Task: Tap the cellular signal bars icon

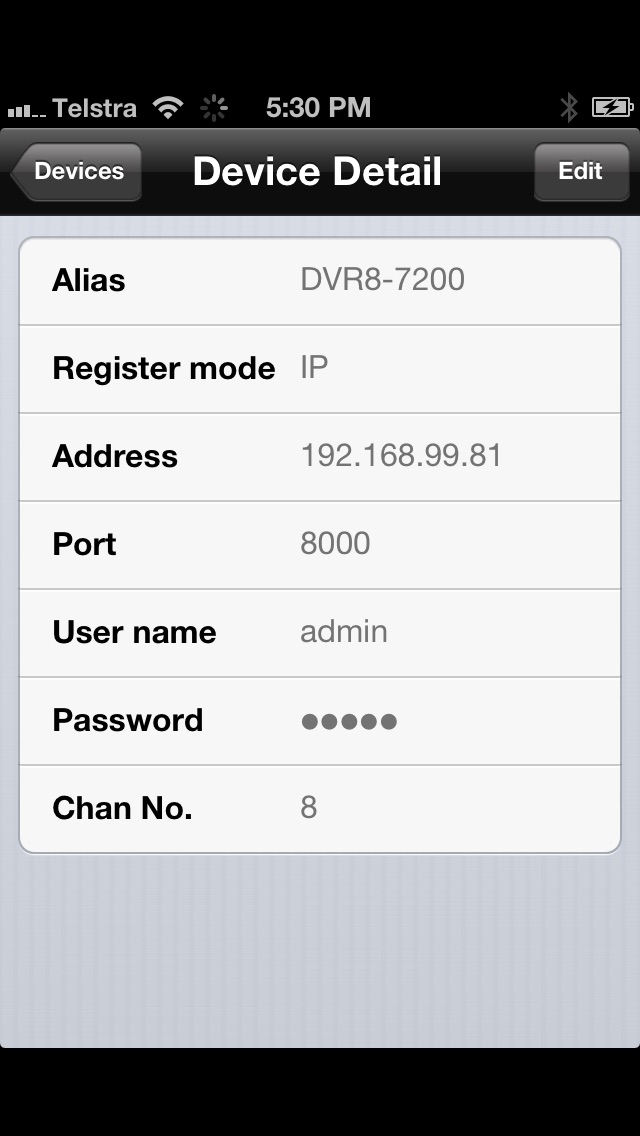Action: click(27, 110)
